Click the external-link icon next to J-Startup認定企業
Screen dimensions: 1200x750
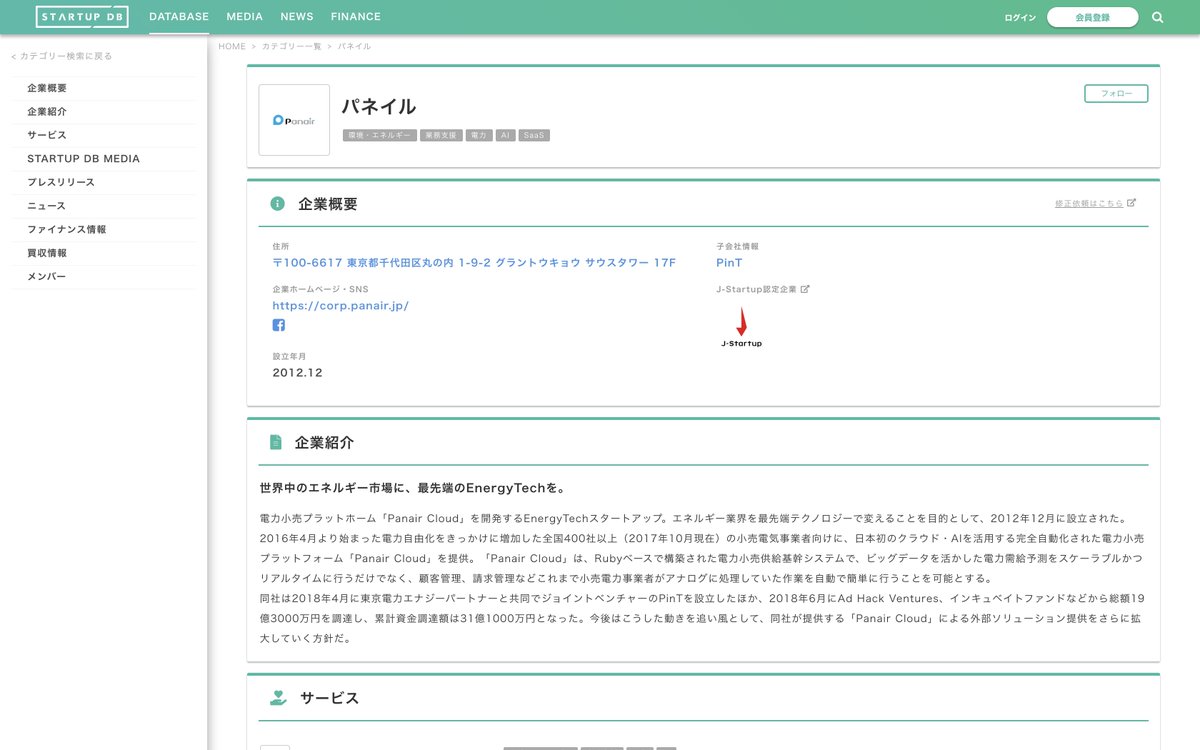pyautogui.click(x=805, y=289)
